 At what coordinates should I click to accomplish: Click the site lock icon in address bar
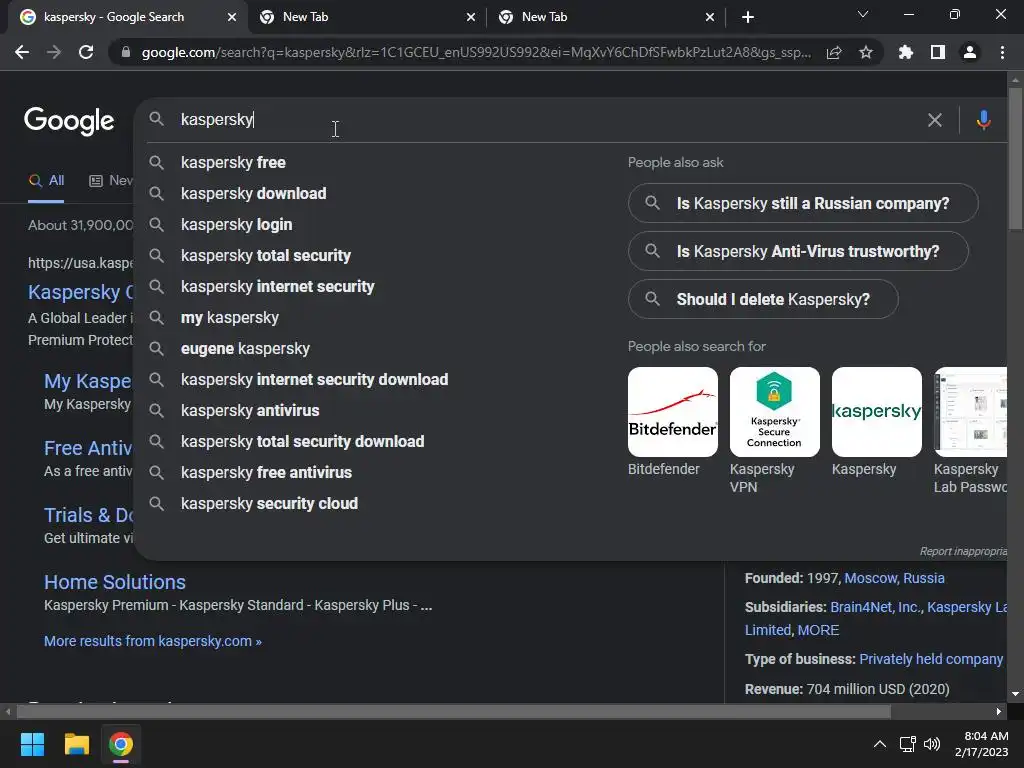tap(126, 52)
